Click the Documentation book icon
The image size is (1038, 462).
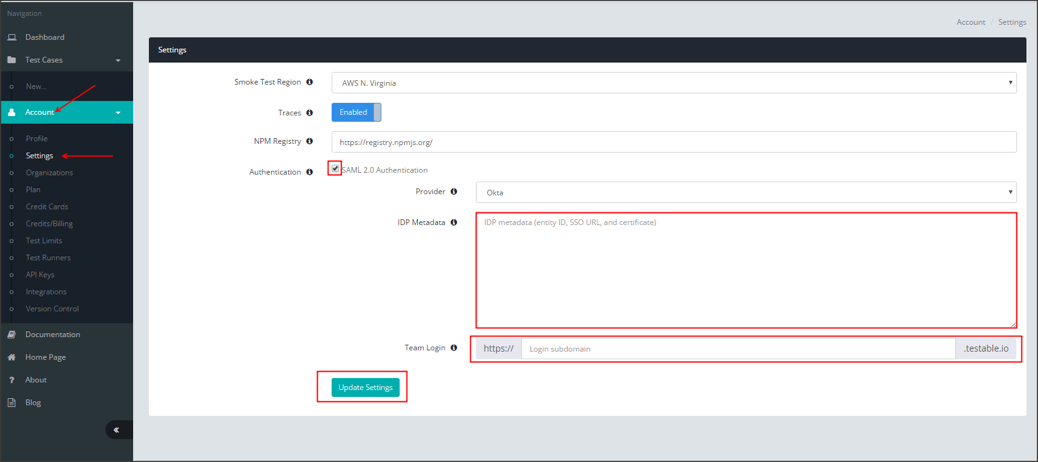[x=12, y=335]
